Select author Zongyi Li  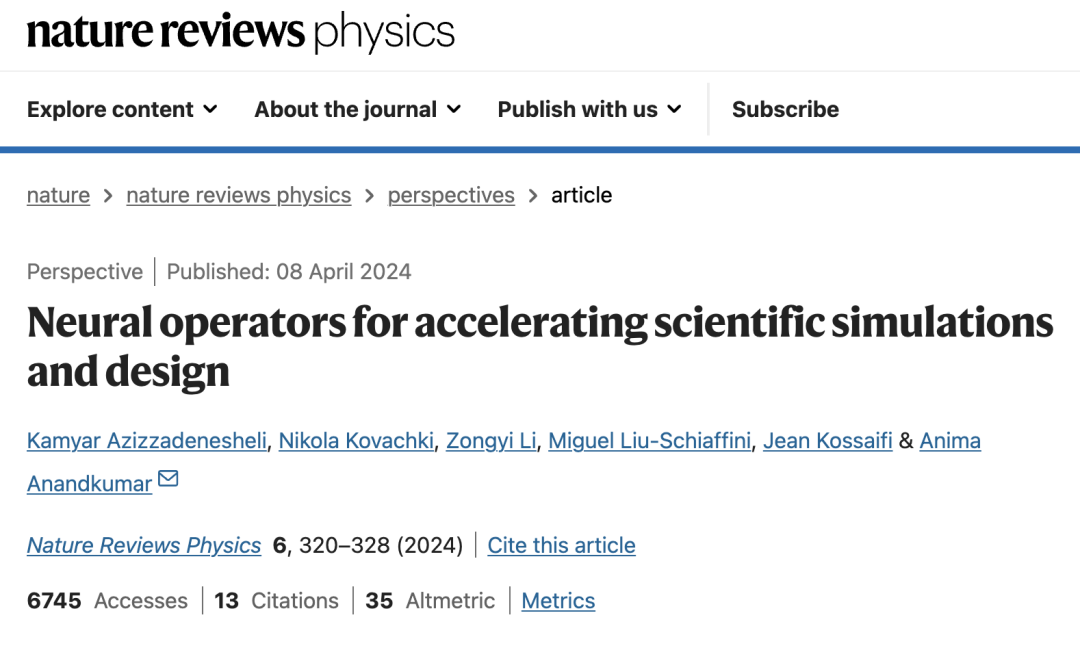(x=492, y=440)
